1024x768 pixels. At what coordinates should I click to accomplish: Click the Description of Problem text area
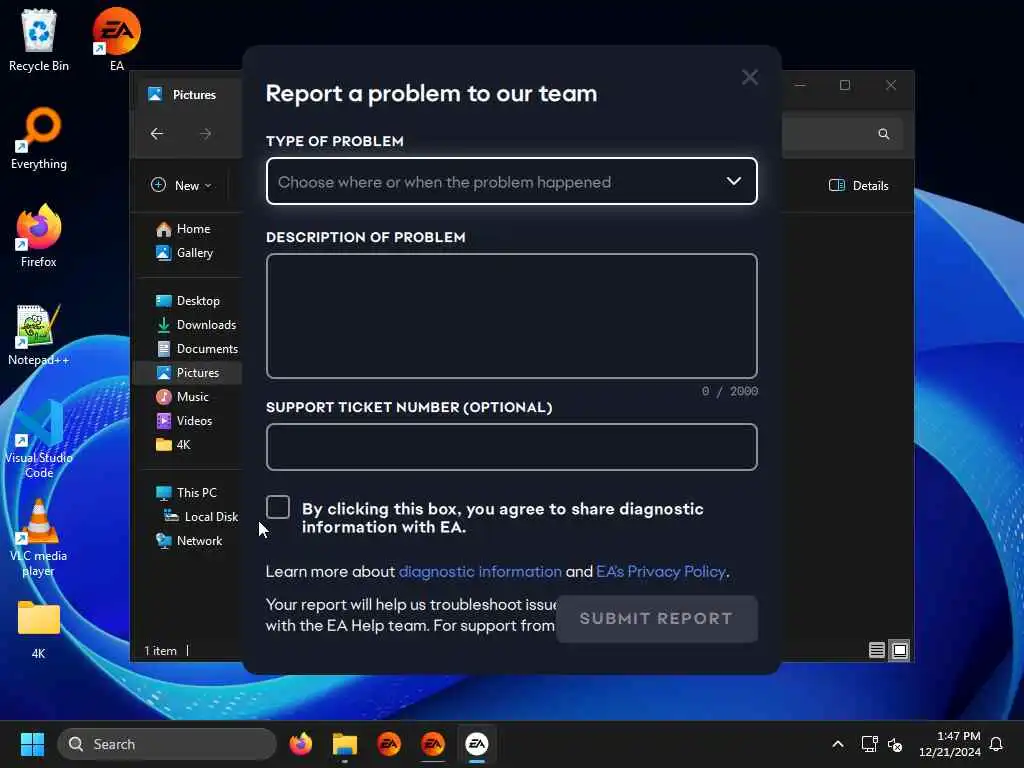pyautogui.click(x=511, y=316)
